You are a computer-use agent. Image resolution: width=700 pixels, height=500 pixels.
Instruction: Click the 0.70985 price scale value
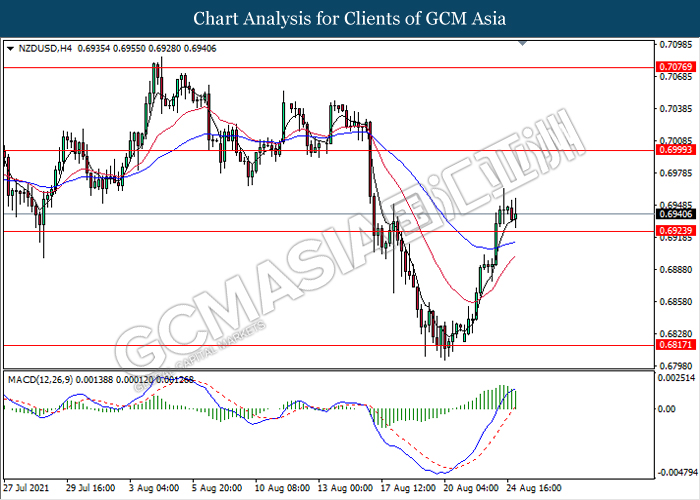(x=676, y=45)
